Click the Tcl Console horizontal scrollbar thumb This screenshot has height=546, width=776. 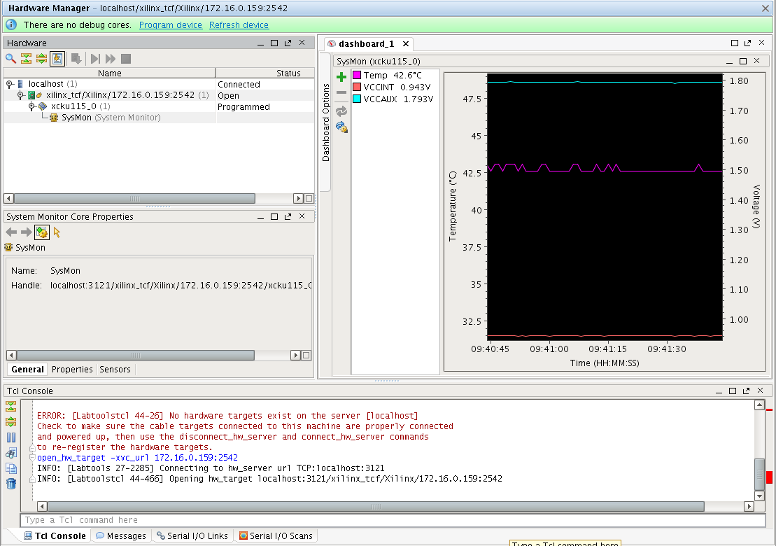tap(376, 506)
